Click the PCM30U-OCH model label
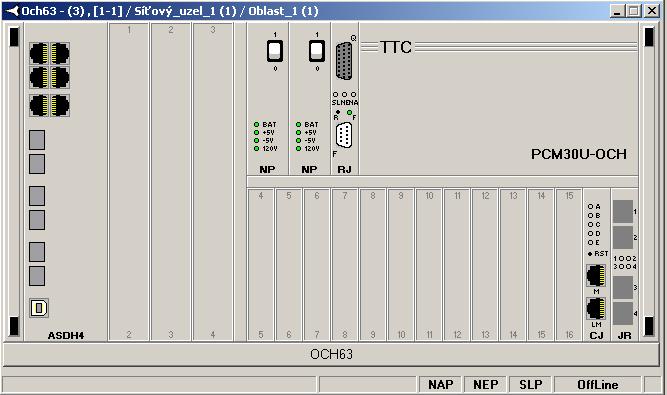Screen dimensions: 667x395 tap(579, 154)
